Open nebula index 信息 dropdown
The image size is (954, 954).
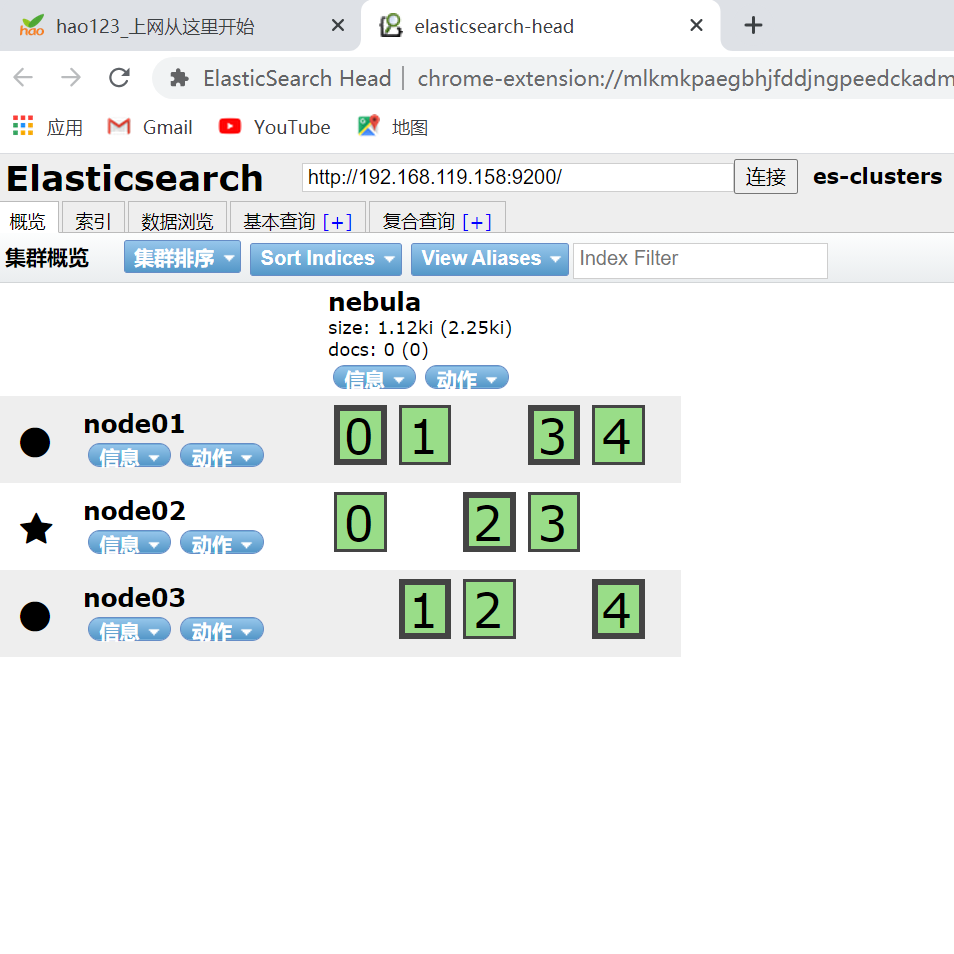[374, 378]
